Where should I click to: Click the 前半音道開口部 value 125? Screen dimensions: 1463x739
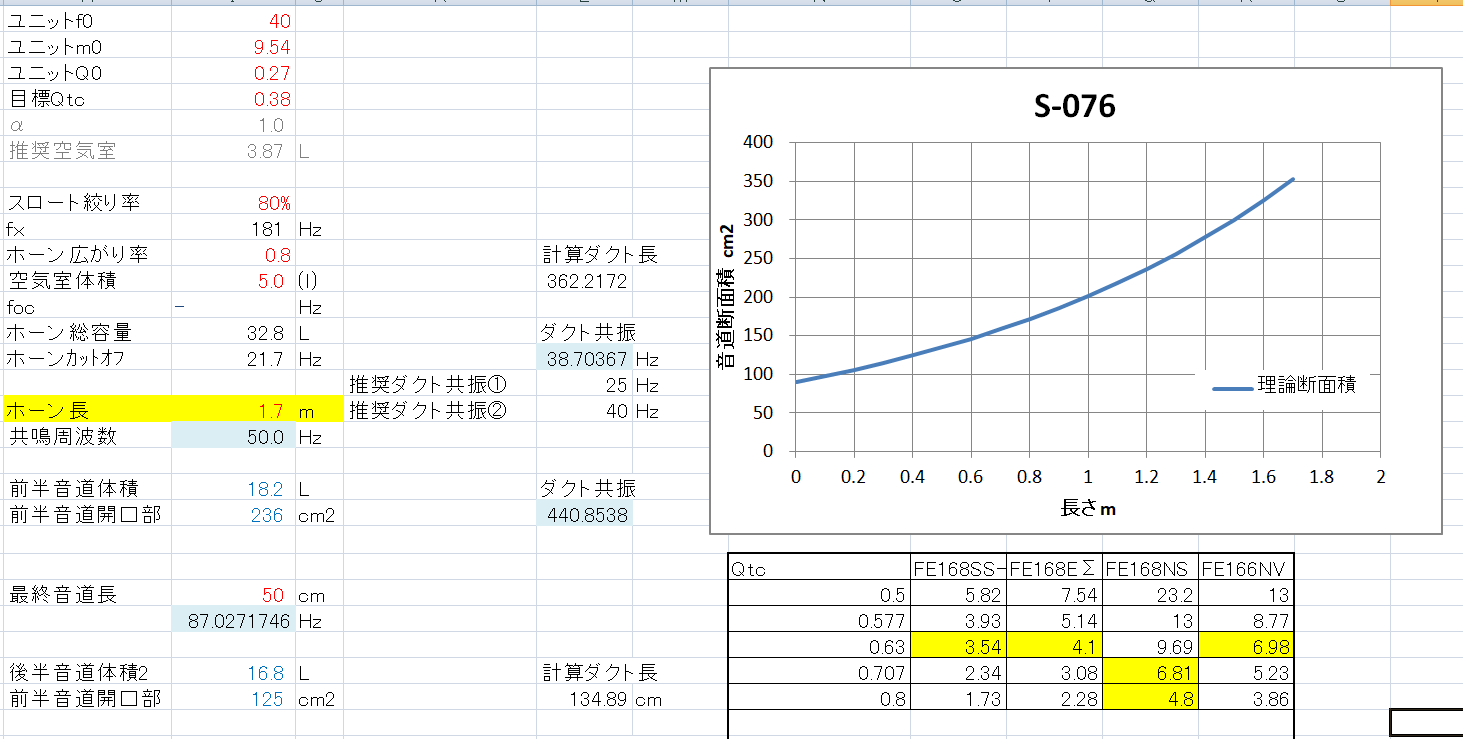pyautogui.click(x=233, y=699)
